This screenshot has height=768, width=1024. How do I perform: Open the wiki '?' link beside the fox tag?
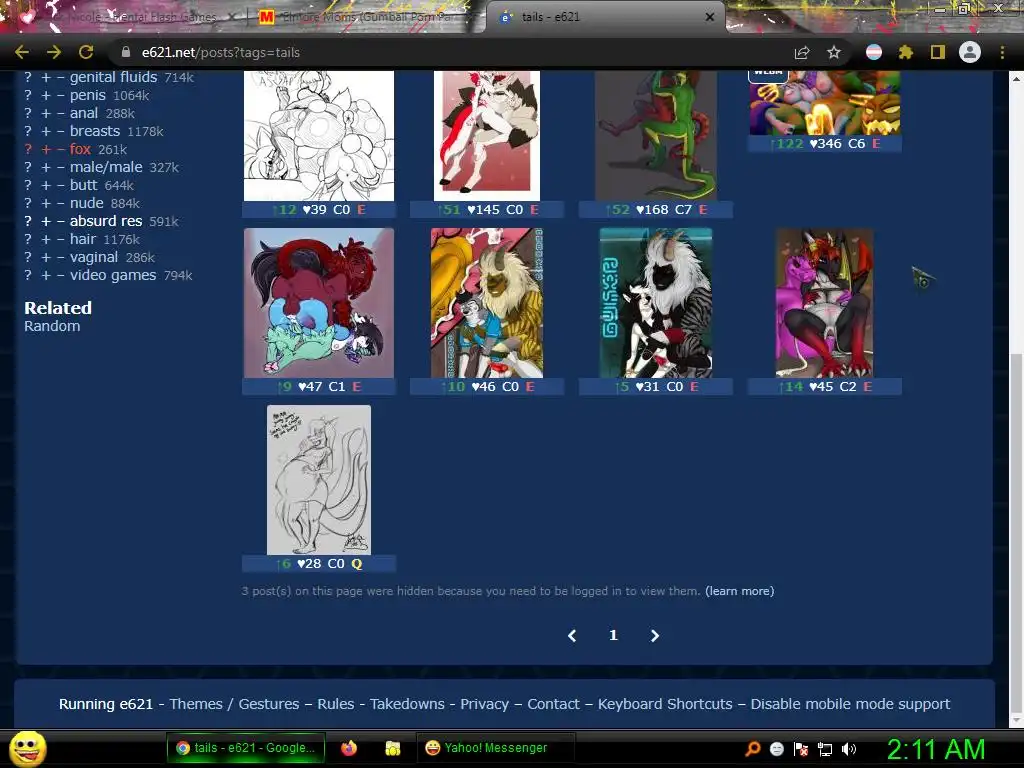point(27,150)
